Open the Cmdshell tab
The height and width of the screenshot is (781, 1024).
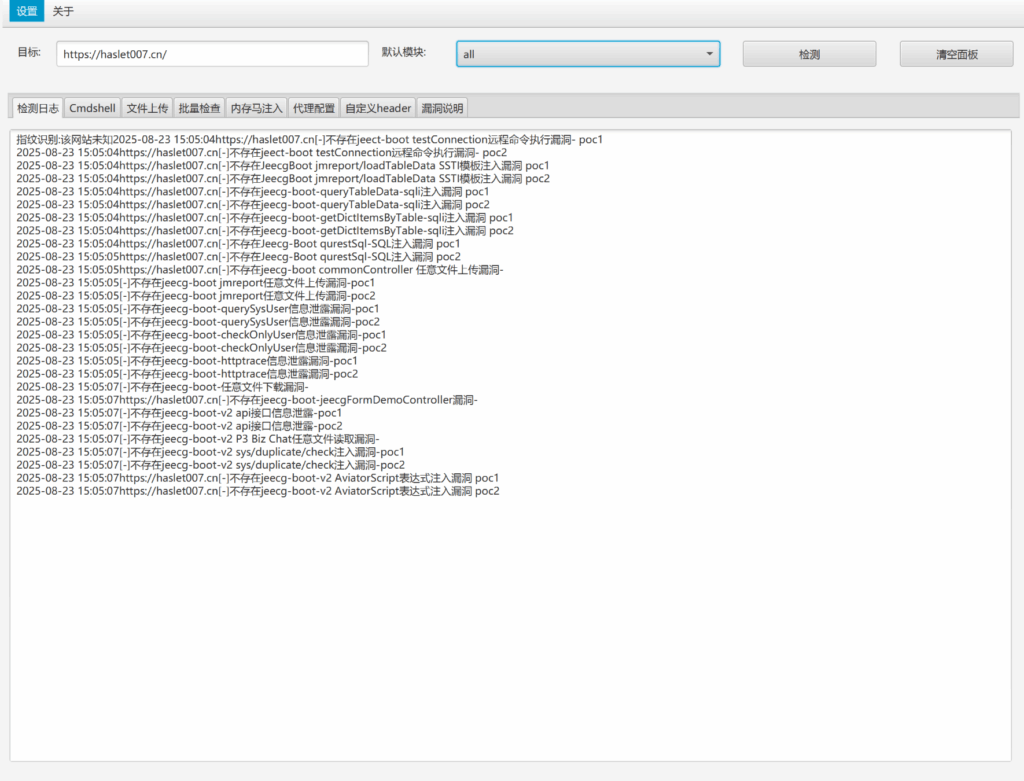pos(93,108)
